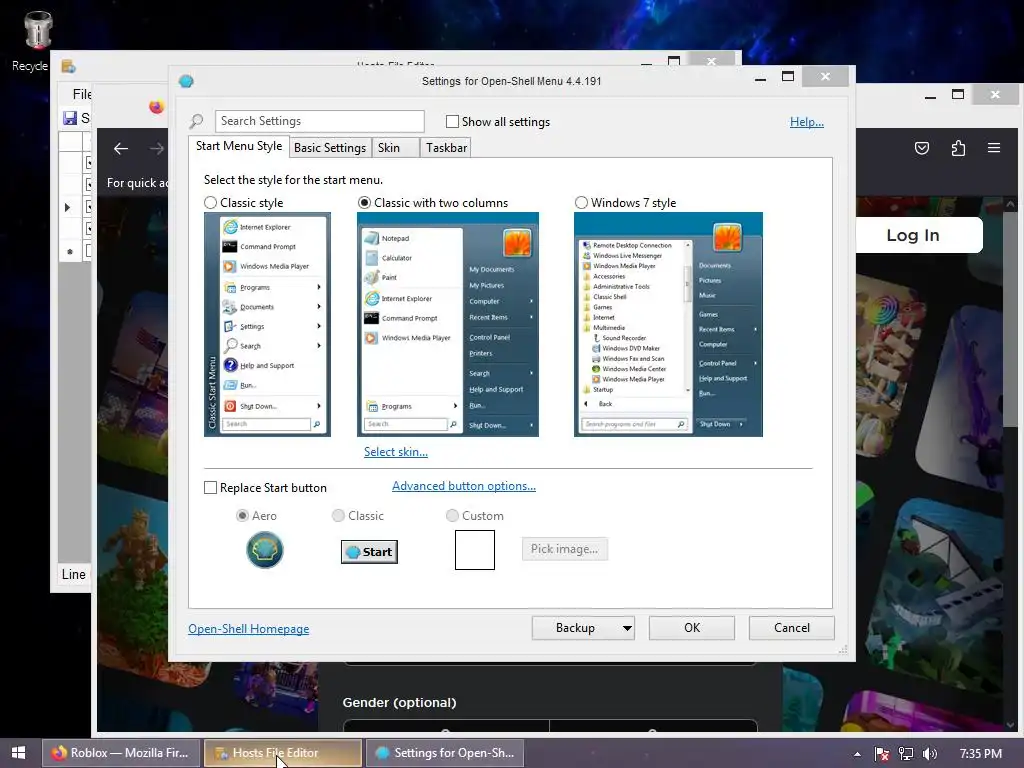Open the Backup dropdown arrow
The image size is (1024, 768).
tap(627, 628)
